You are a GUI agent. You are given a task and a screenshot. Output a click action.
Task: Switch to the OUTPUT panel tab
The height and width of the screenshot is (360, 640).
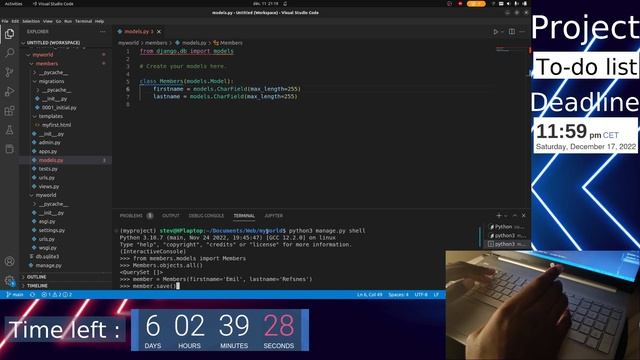[x=171, y=216]
